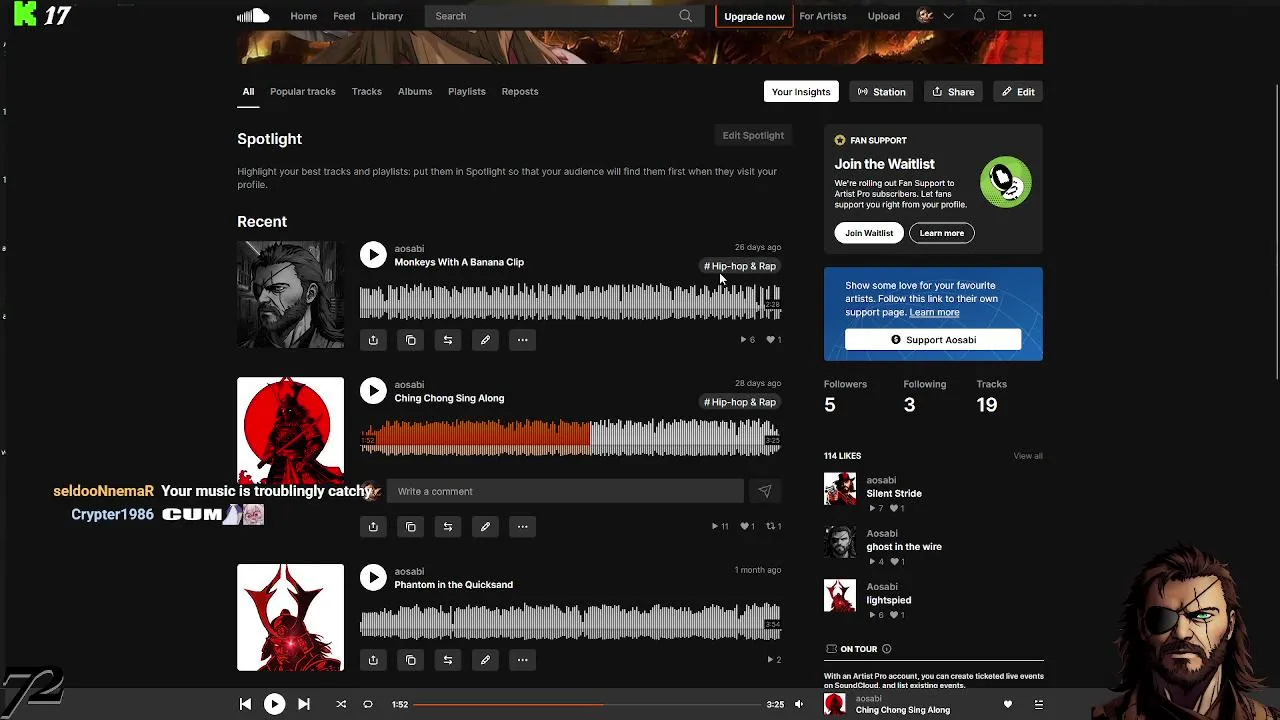The height and width of the screenshot is (720, 1280).
Task: Copy link of Monkeys With A Banana Clip
Action: (x=410, y=340)
